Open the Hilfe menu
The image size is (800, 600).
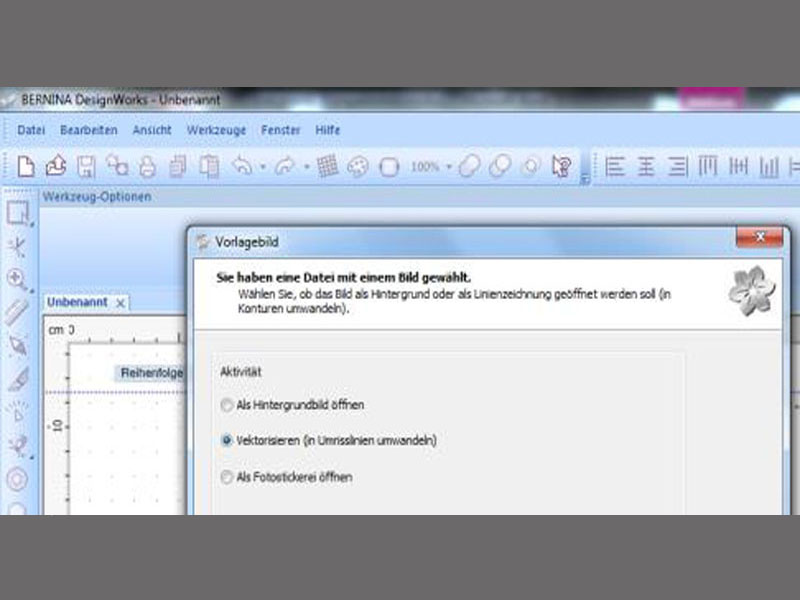pyautogui.click(x=328, y=130)
